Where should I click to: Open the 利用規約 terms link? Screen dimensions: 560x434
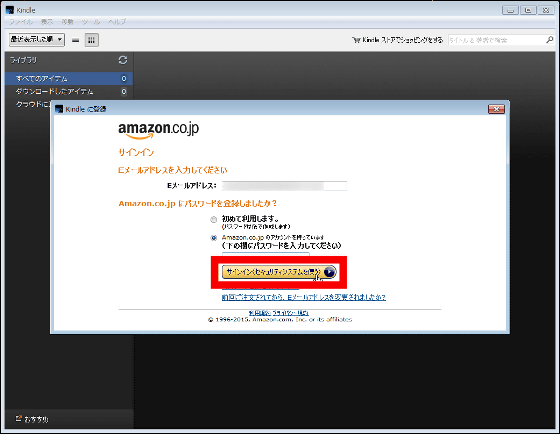click(x=260, y=313)
